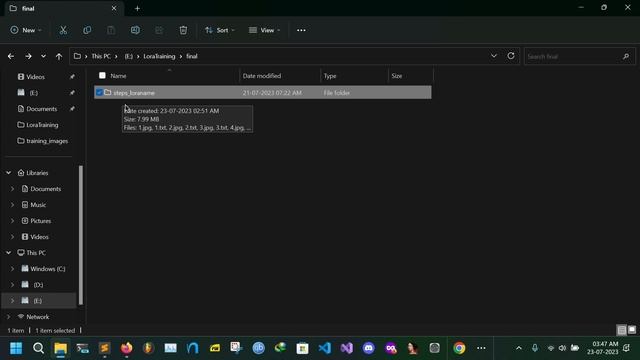Click This PC in address bar

click(x=101, y=56)
